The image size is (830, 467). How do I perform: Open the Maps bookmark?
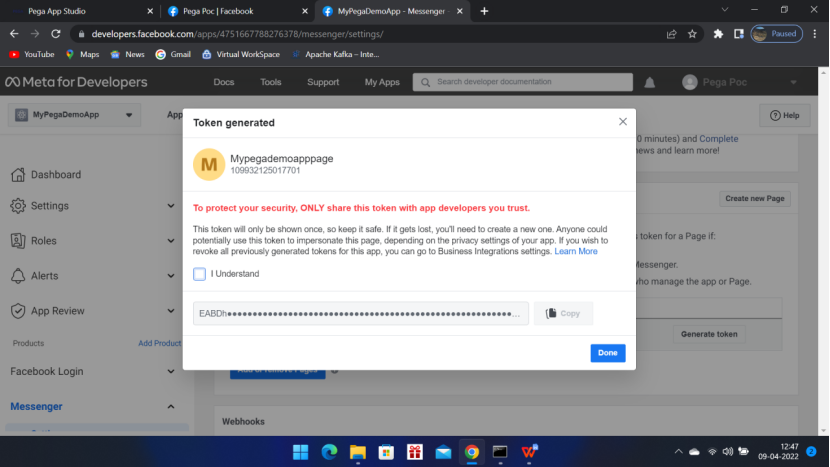point(82,54)
